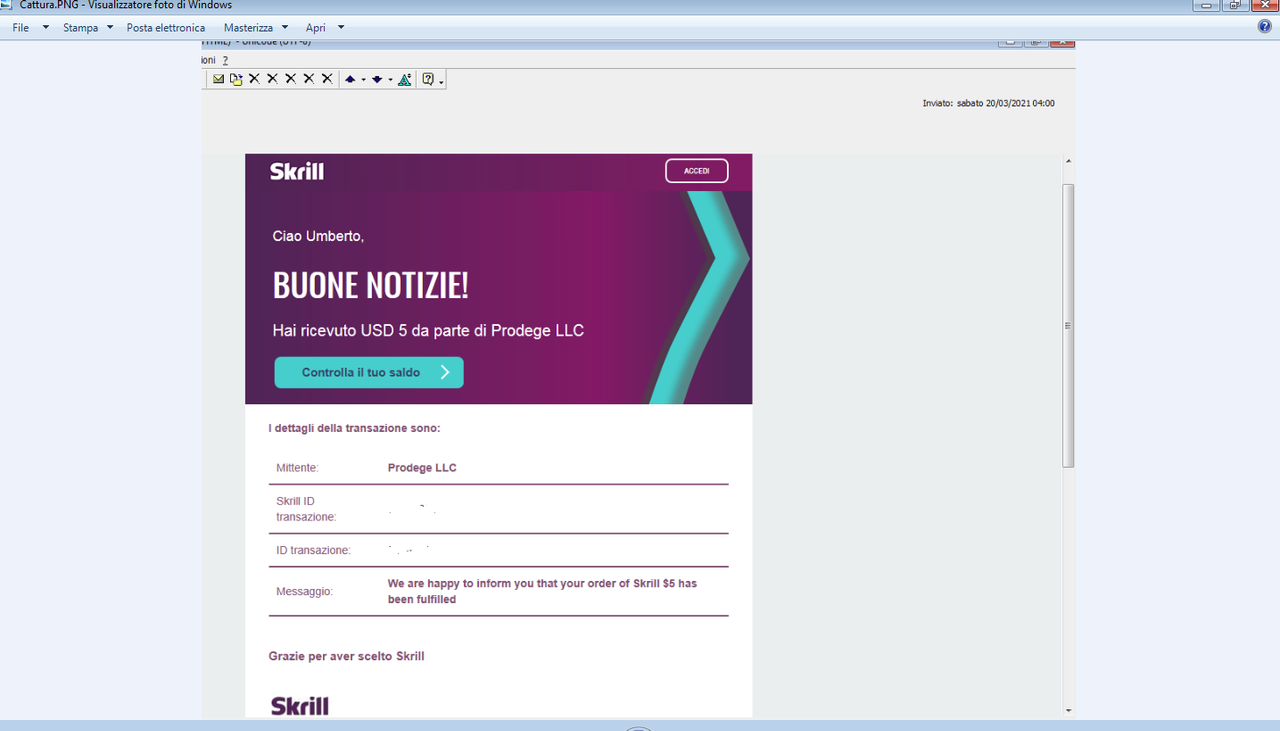
Task: Click the X icon right after the folder icon
Action: pos(254,79)
